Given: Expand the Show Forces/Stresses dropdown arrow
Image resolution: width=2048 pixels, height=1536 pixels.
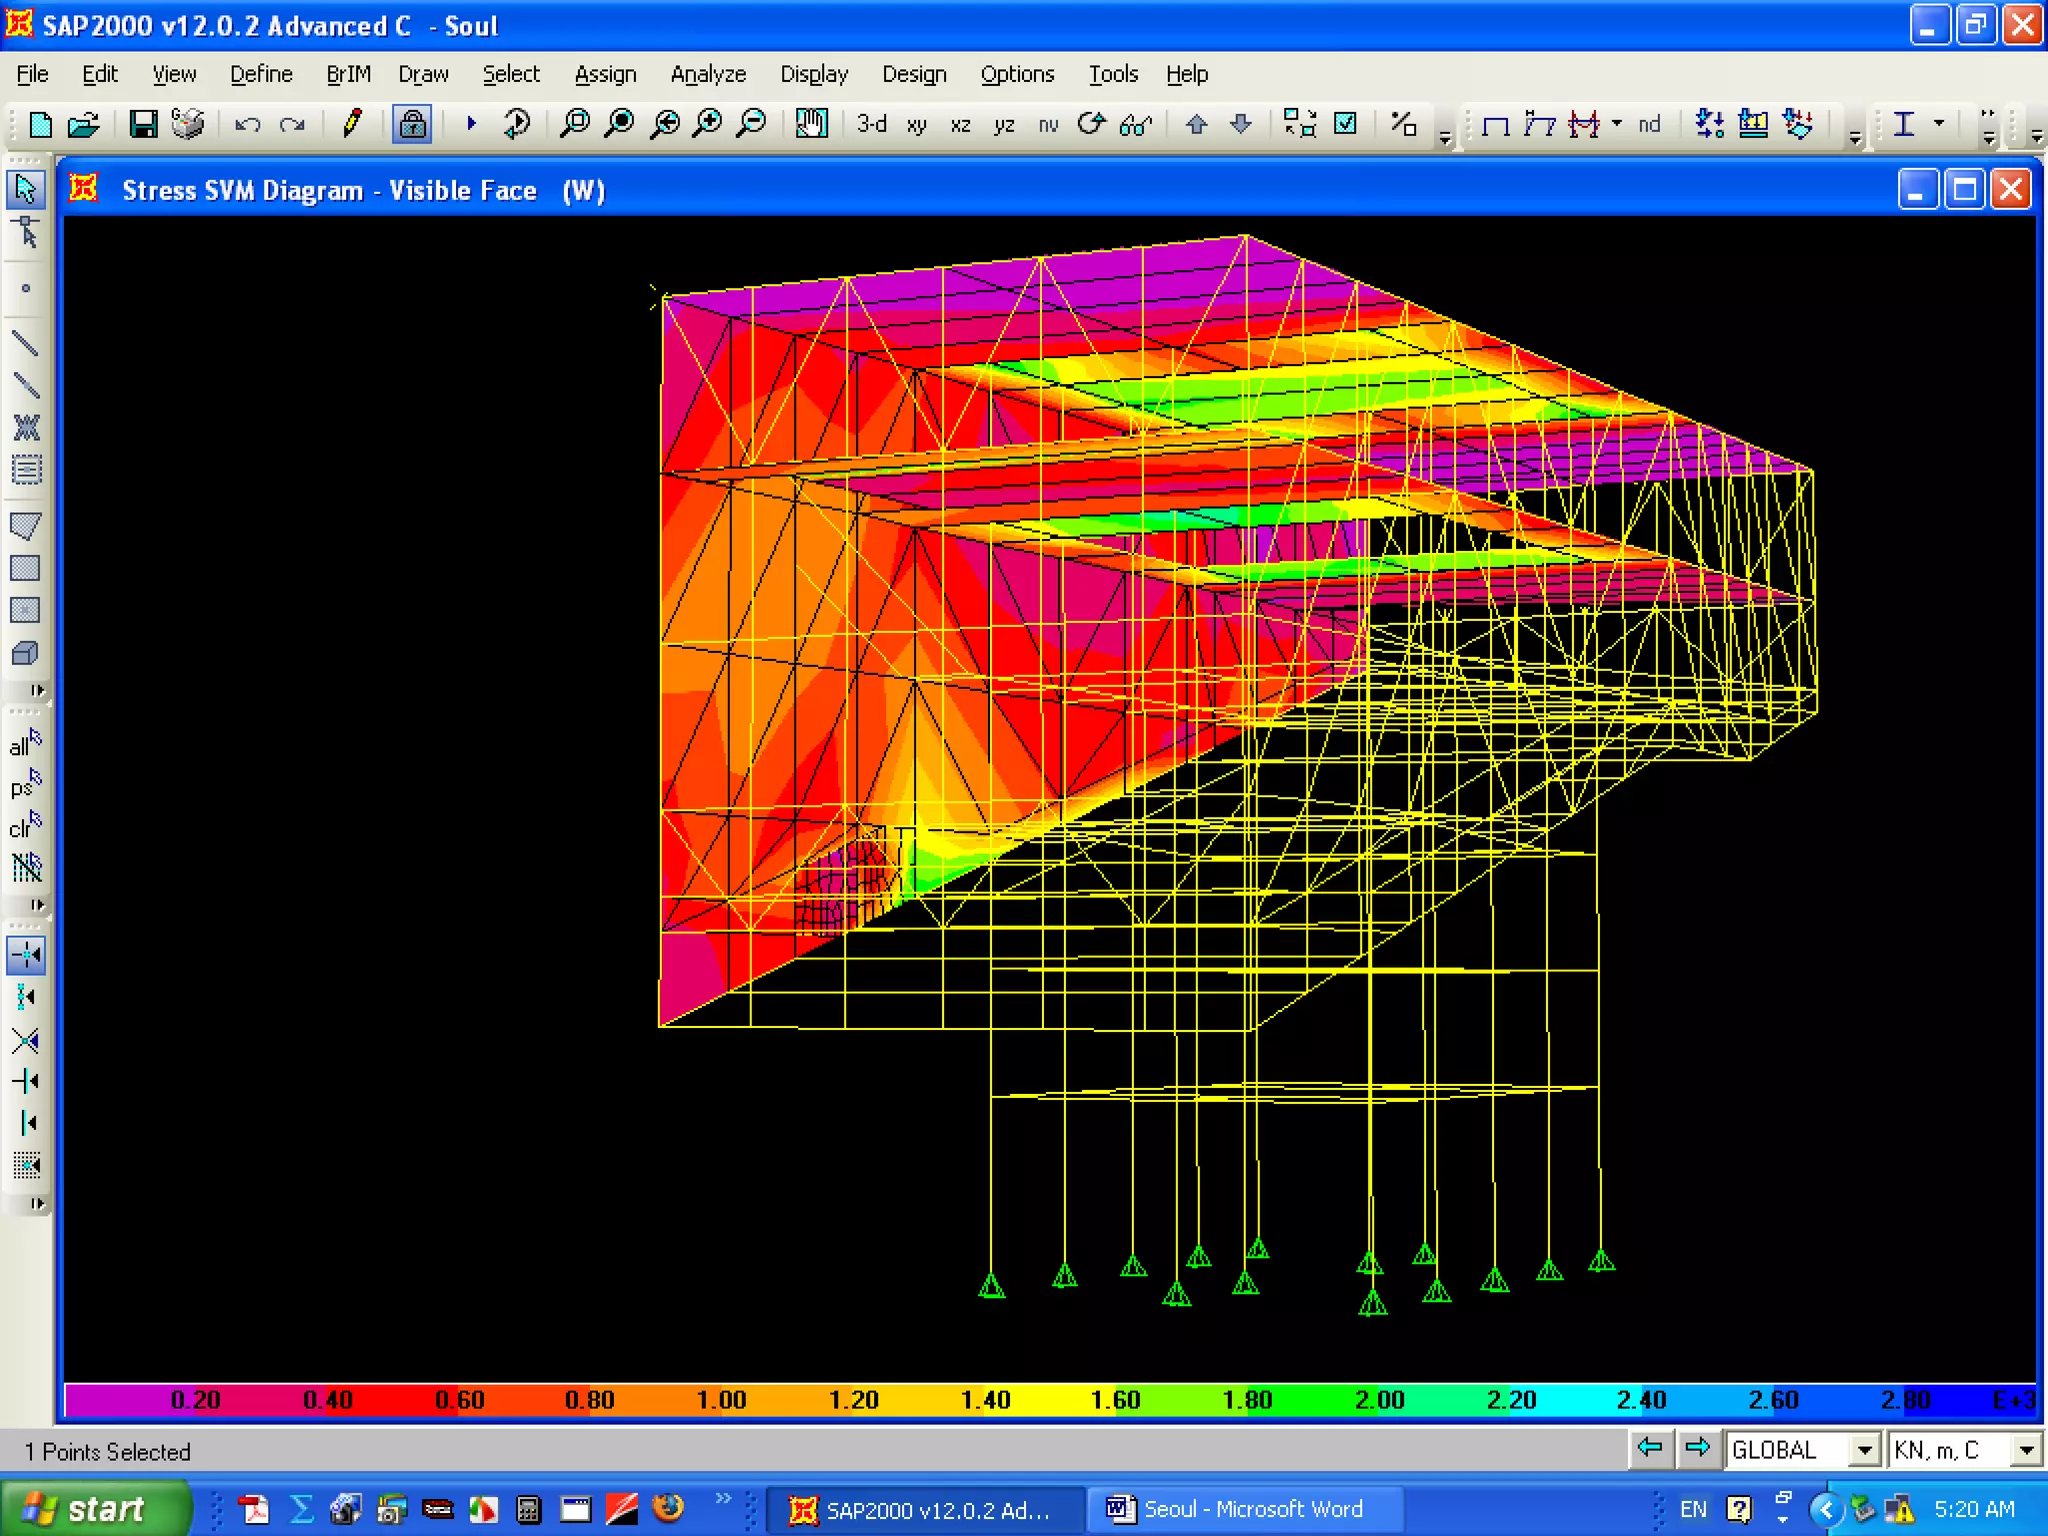Looking at the screenshot, I should point(1617,124).
